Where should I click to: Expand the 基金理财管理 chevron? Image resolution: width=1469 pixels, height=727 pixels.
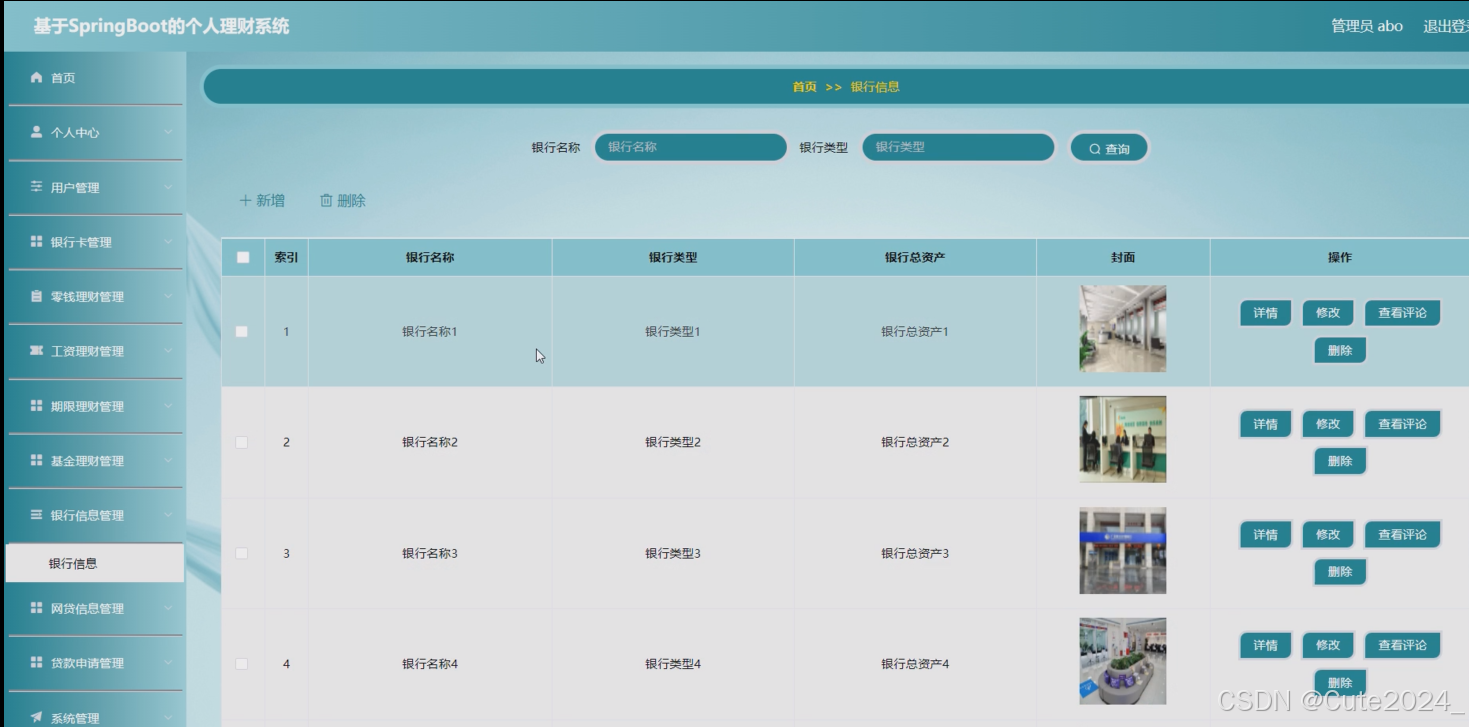(168, 461)
